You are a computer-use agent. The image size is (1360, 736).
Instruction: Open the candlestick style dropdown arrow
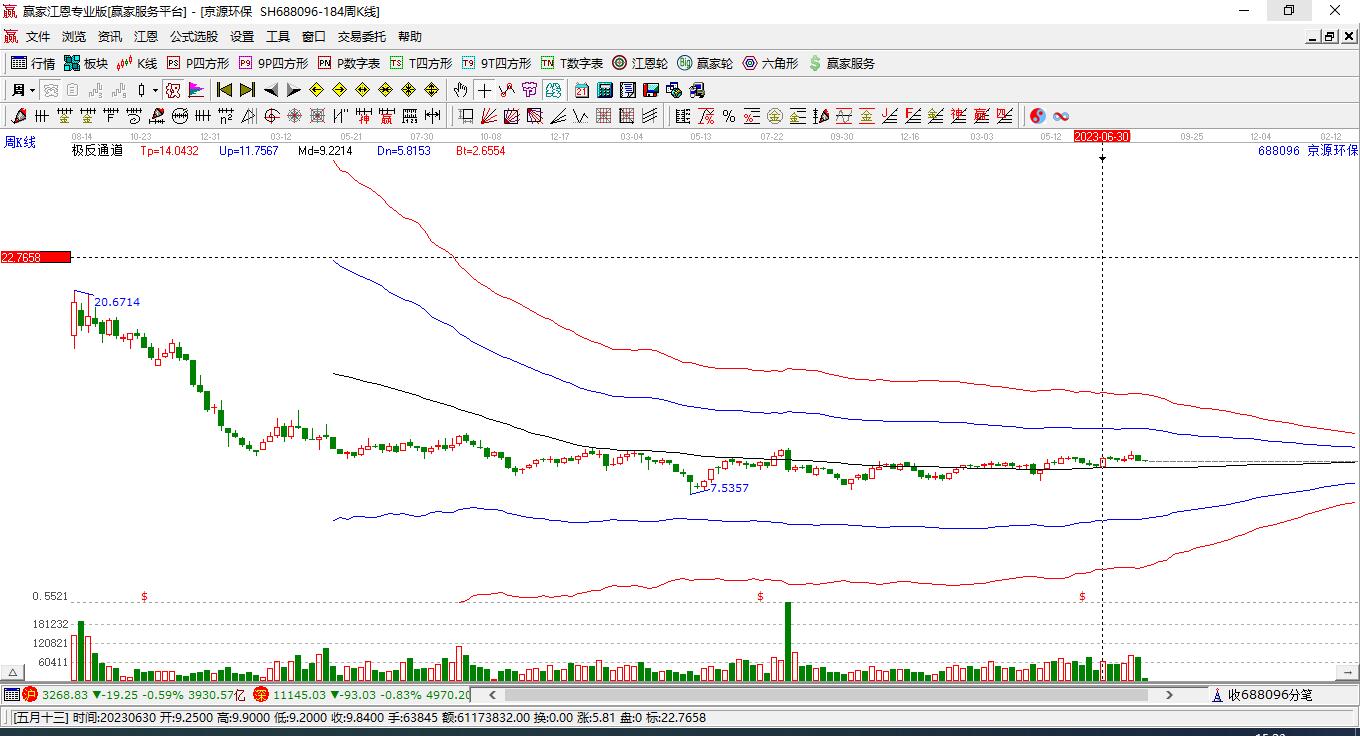155,90
